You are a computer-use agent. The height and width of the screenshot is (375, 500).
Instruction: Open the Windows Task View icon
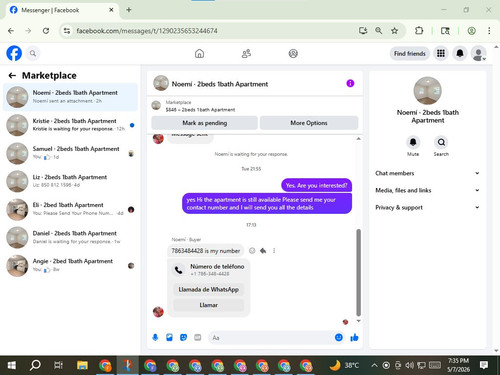[x=58, y=365]
